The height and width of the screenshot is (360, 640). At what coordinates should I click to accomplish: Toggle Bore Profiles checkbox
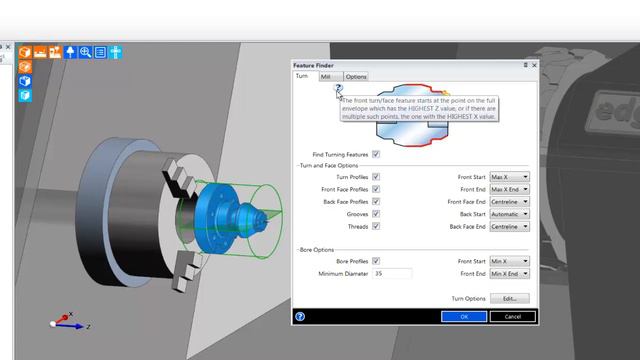[x=376, y=261]
